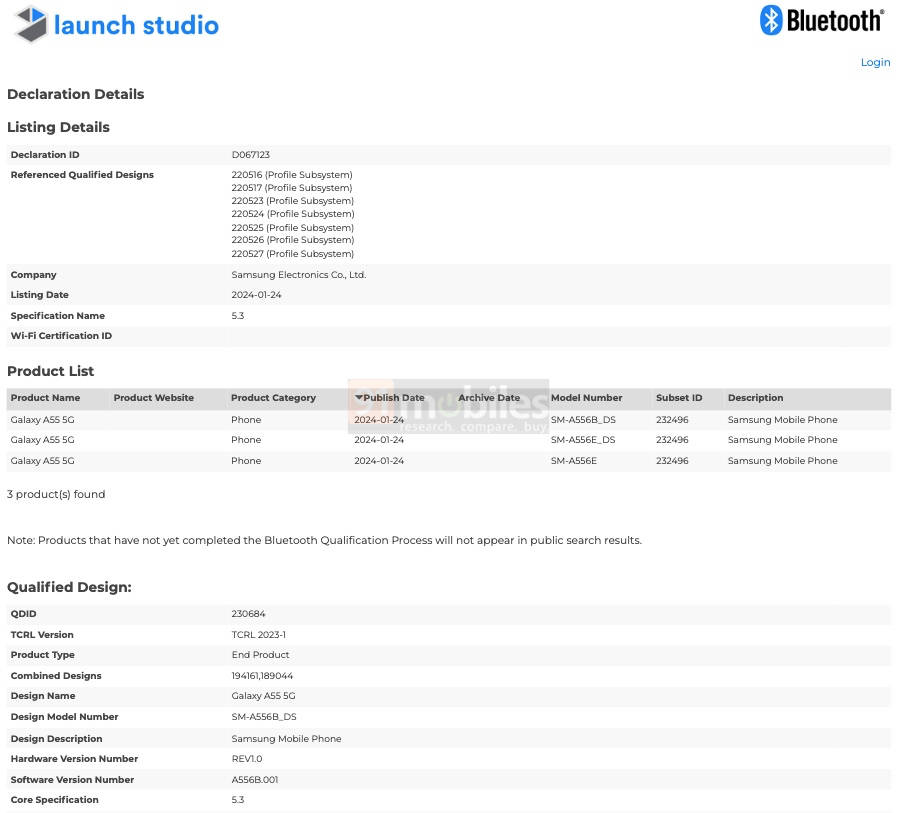Click model number SM-A556B_DS in Product List
The width and height of the screenshot is (897, 813).
pyautogui.click(x=583, y=419)
